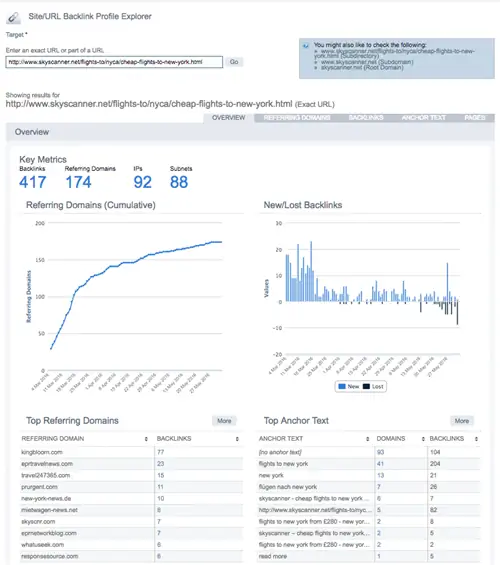Screen dimensions: 500x565
Task: Open the Backlinks tab
Action: [366, 118]
